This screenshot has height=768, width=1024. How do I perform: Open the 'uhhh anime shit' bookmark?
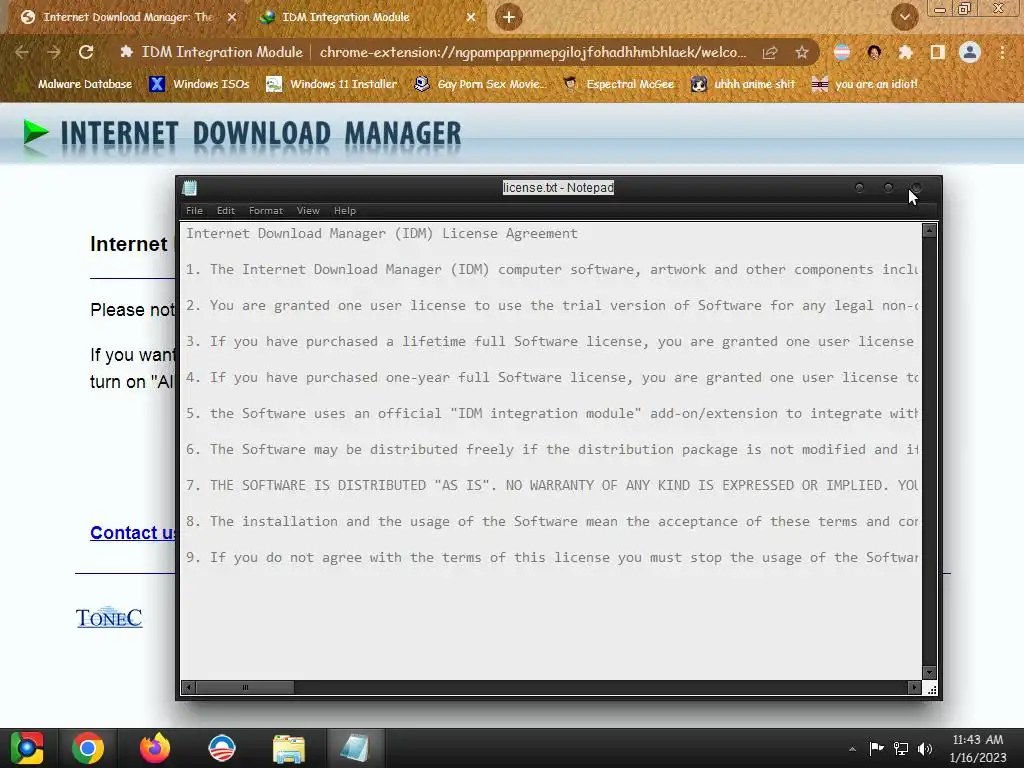coord(743,84)
